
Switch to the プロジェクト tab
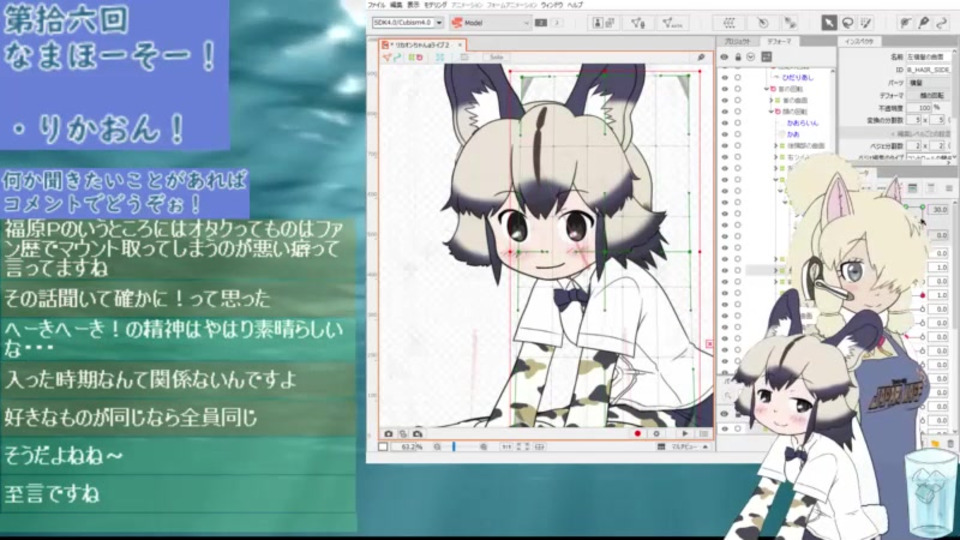tap(738, 41)
